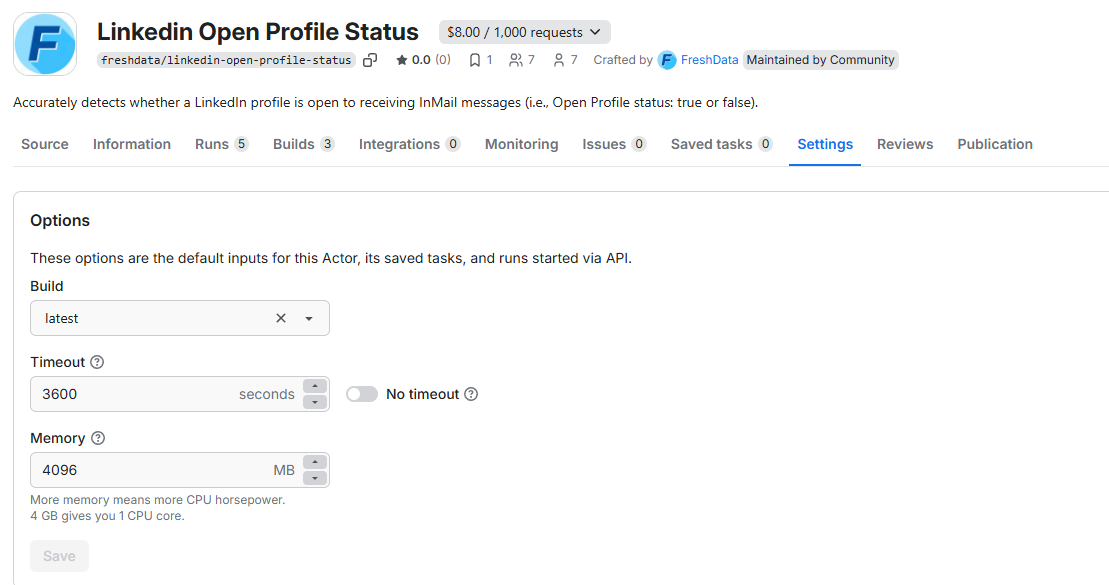1109x585 pixels.
Task: Click the Linkedin Open Profile Status title
Action: pyautogui.click(x=257, y=32)
